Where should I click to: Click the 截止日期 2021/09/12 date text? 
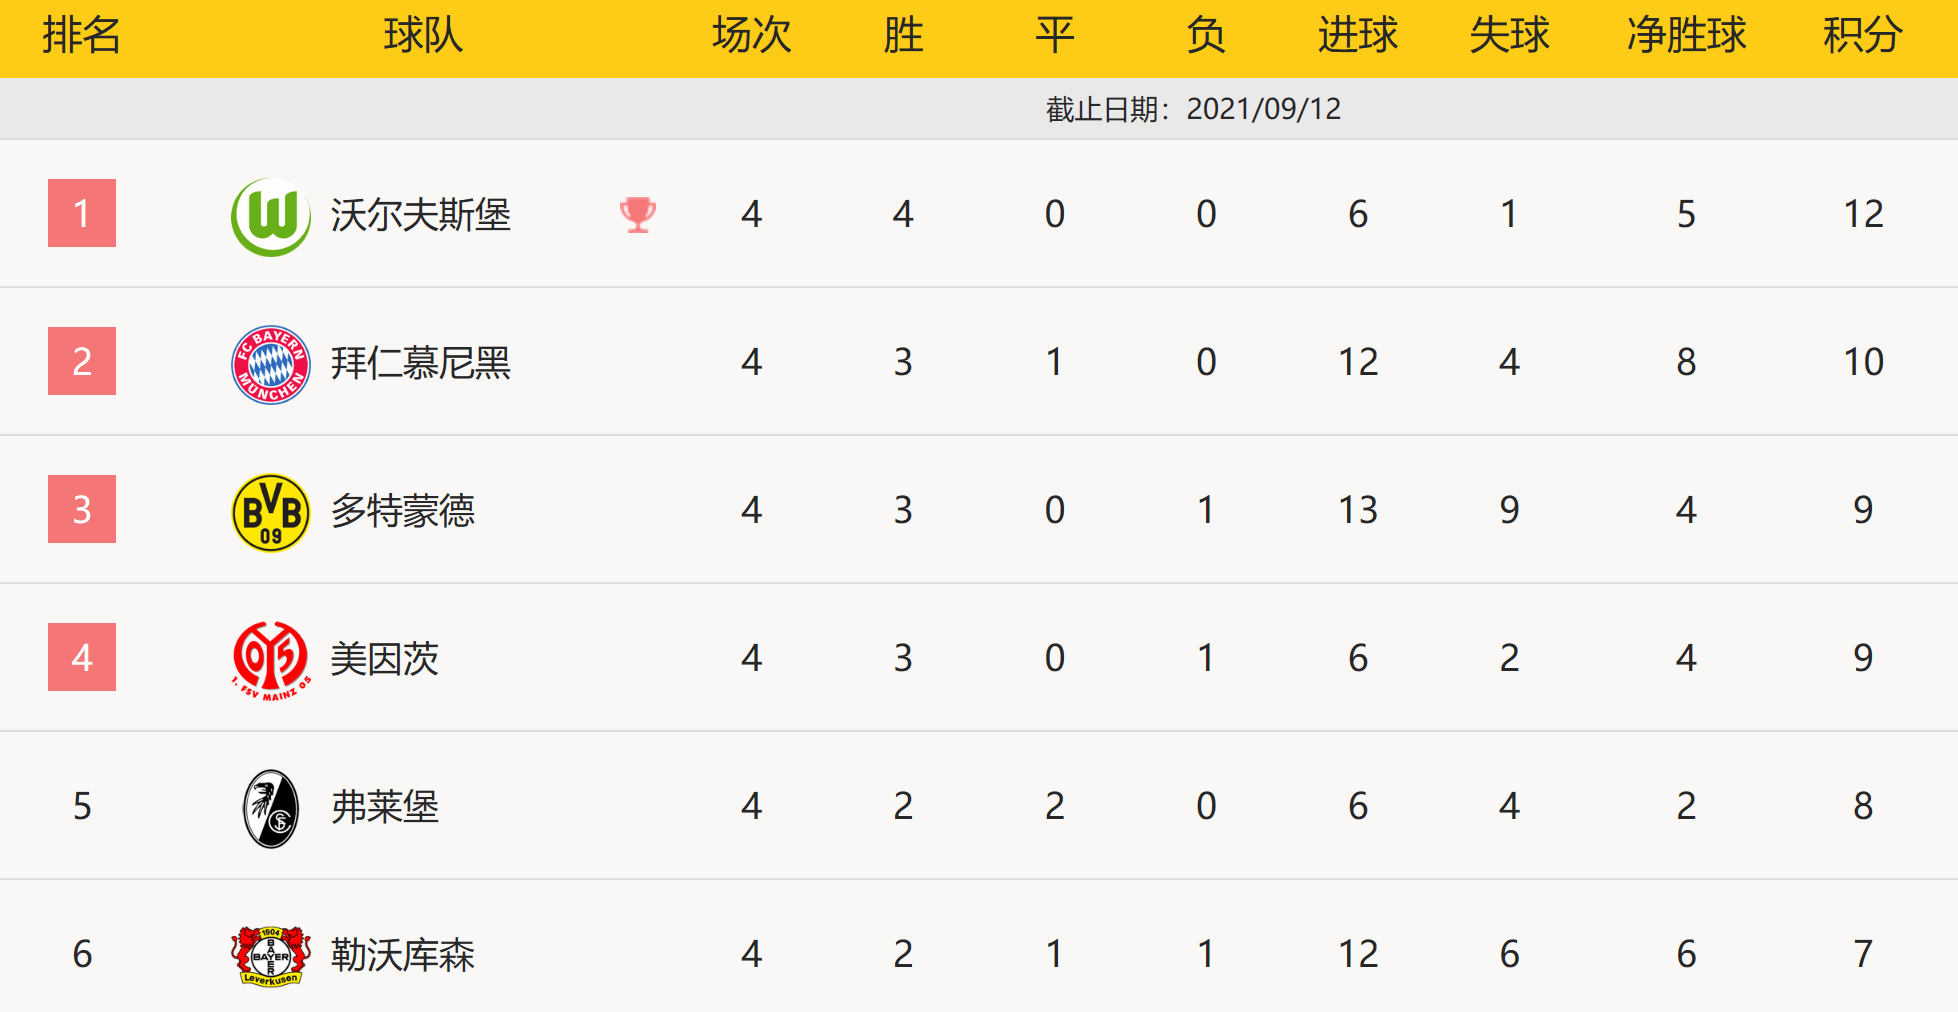click(1193, 109)
